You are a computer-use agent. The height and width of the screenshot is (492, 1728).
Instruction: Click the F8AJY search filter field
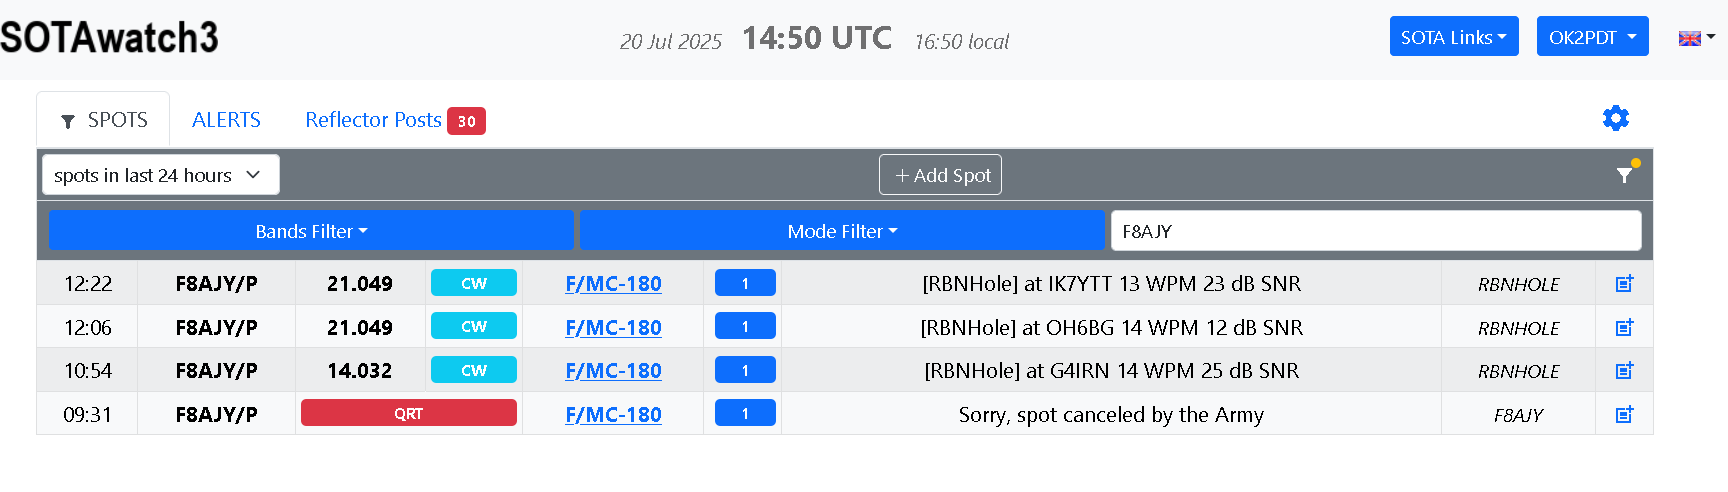1376,231
